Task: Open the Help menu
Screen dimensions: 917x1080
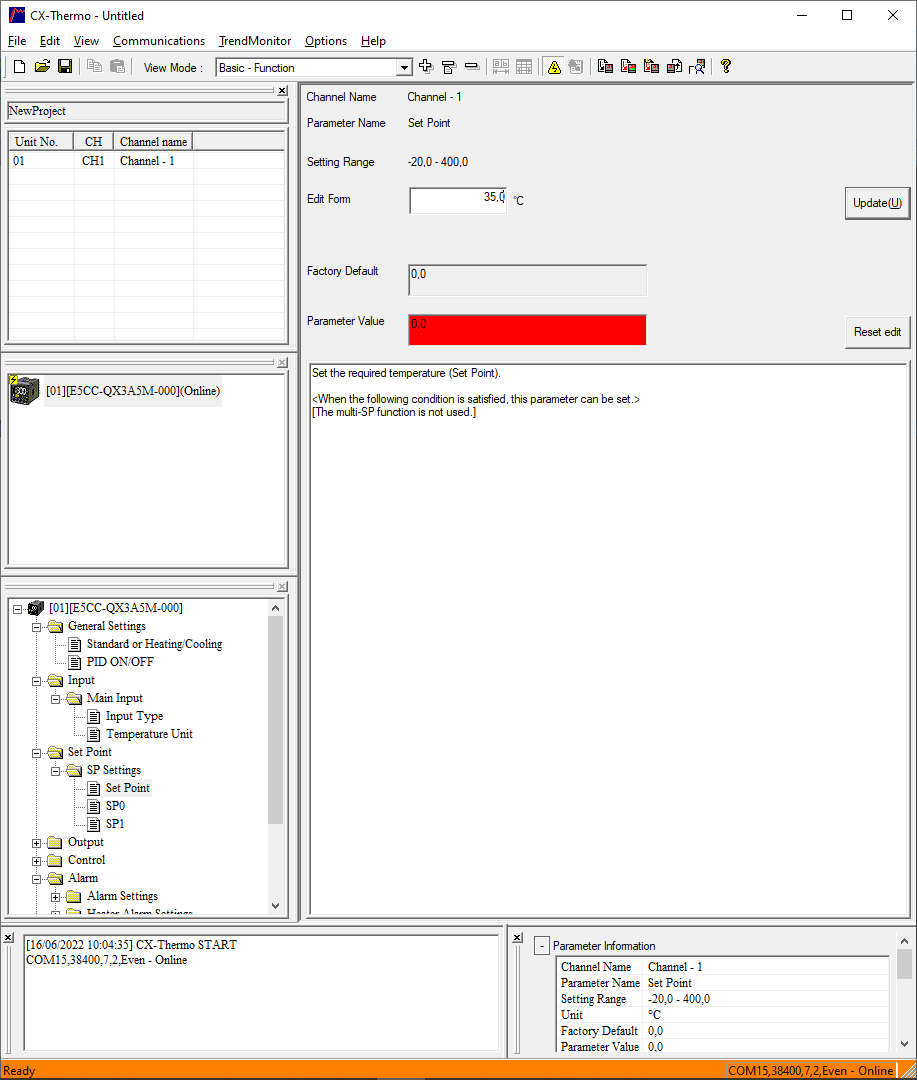Action: pyautogui.click(x=373, y=41)
